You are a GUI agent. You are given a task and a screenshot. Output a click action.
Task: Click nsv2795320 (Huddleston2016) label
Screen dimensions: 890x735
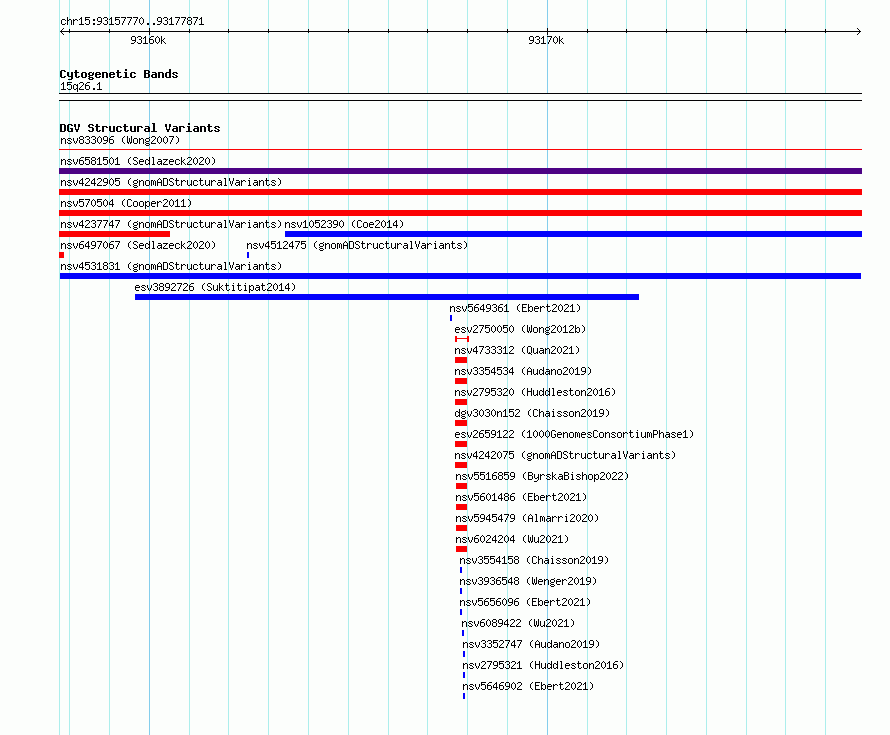(535, 392)
